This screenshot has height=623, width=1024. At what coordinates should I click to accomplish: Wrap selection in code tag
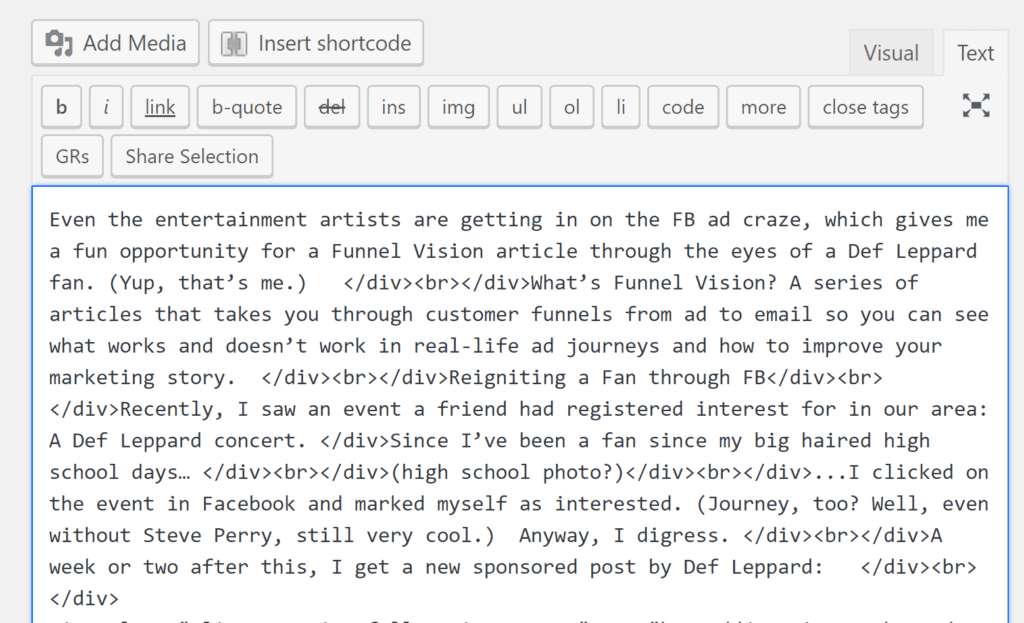(683, 107)
